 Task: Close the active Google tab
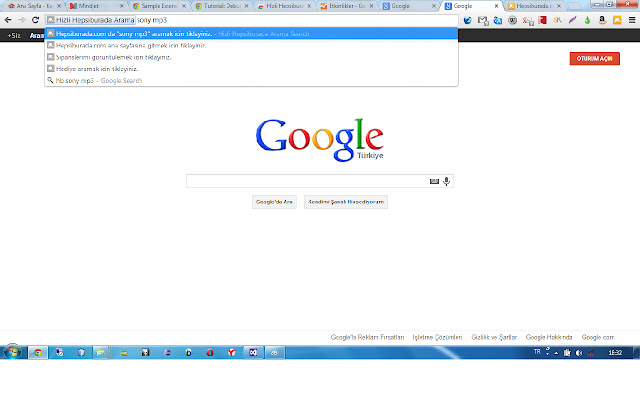[496, 6]
